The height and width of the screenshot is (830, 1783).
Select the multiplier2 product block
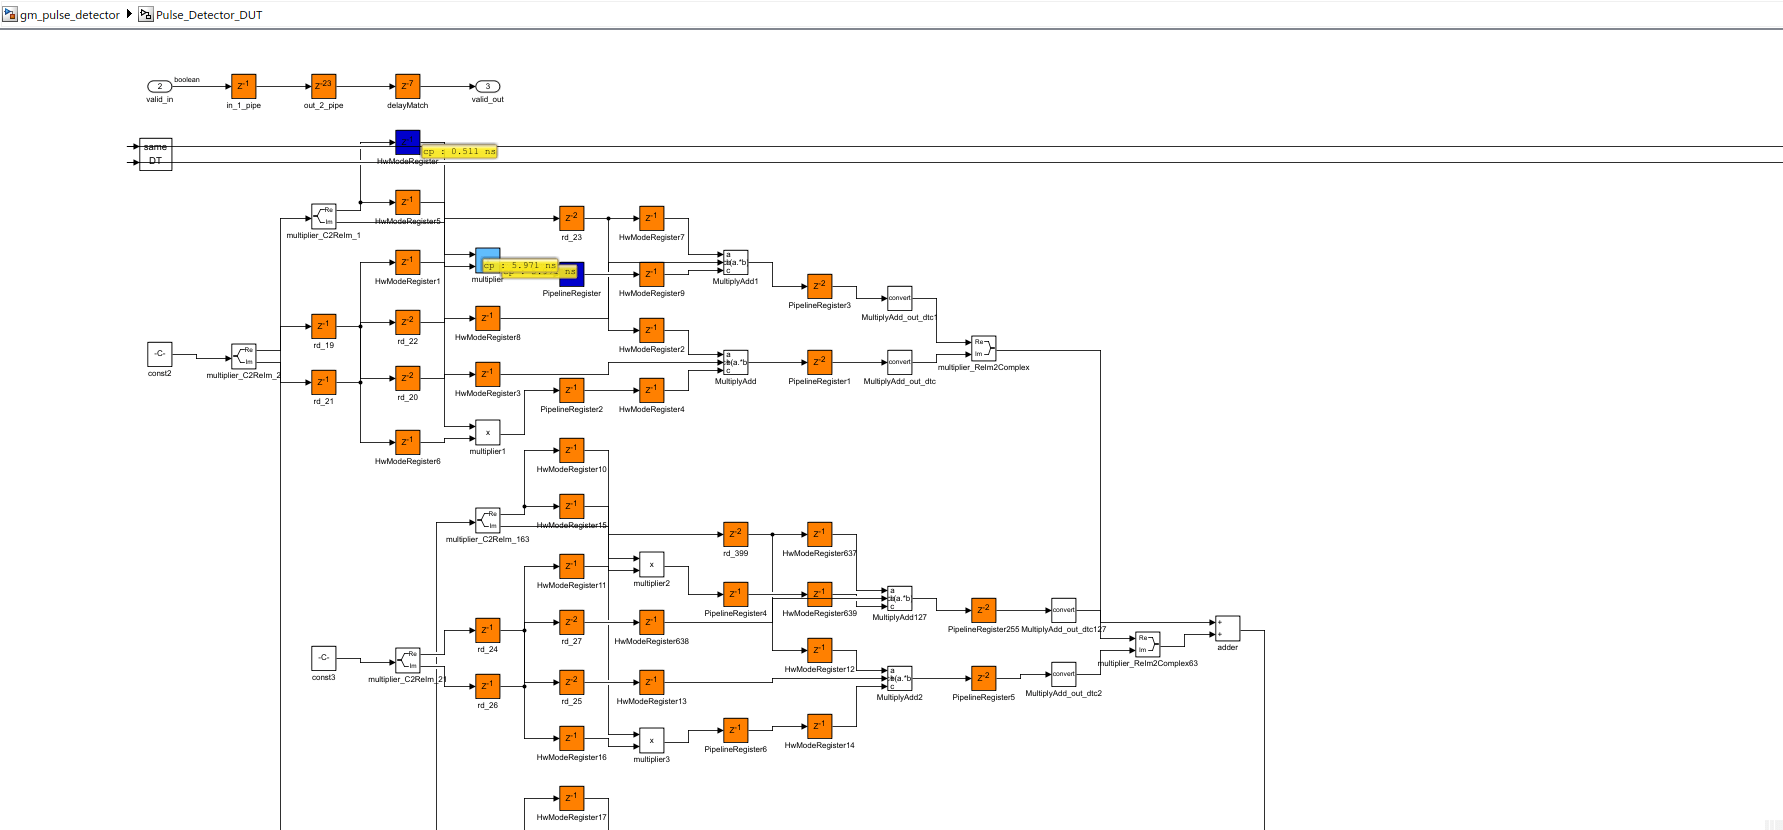click(x=652, y=564)
